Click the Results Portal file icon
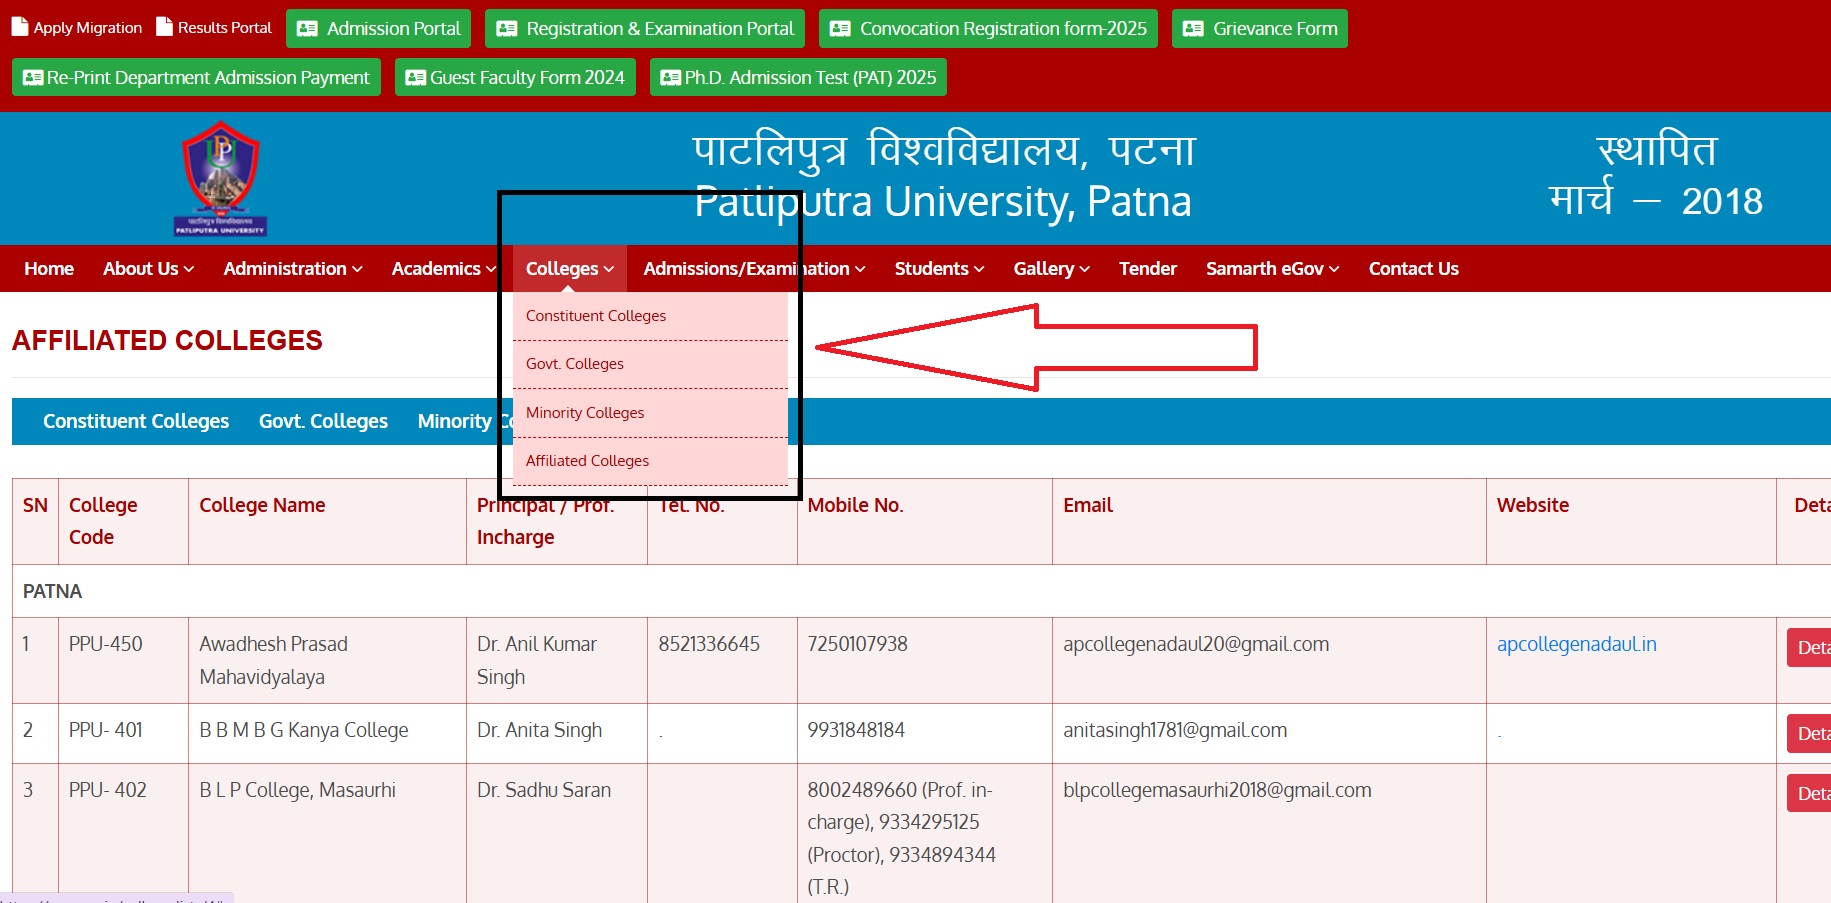Image resolution: width=1831 pixels, height=903 pixels. coord(165,27)
